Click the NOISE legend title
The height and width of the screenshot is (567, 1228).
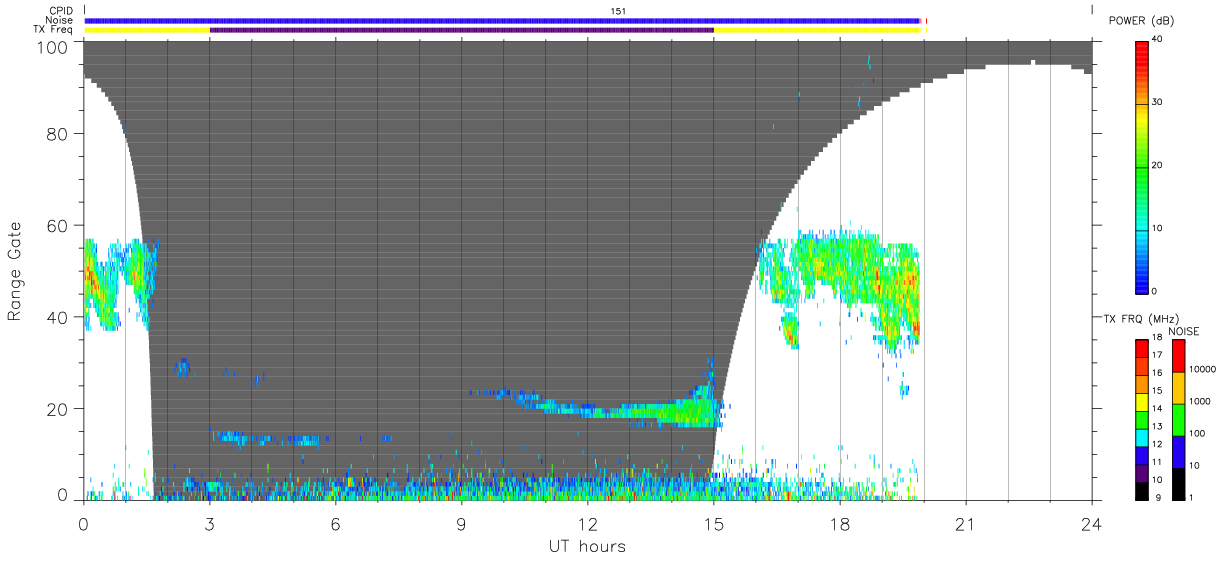(x=1184, y=331)
